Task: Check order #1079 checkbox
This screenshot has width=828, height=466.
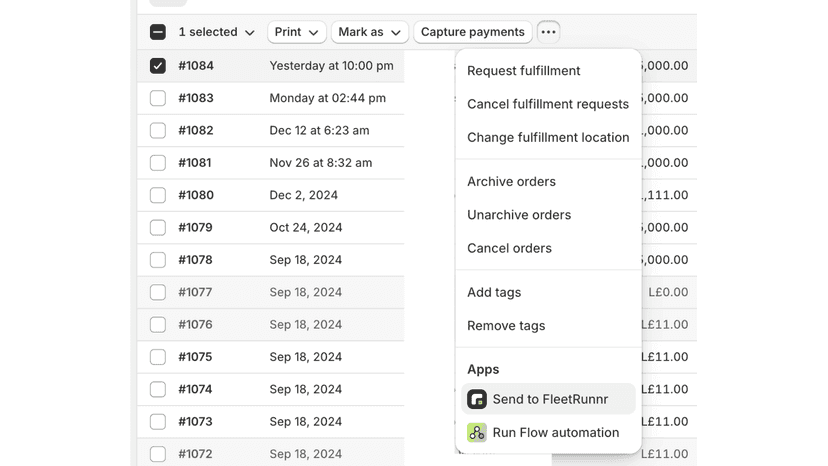Action: pos(157,228)
